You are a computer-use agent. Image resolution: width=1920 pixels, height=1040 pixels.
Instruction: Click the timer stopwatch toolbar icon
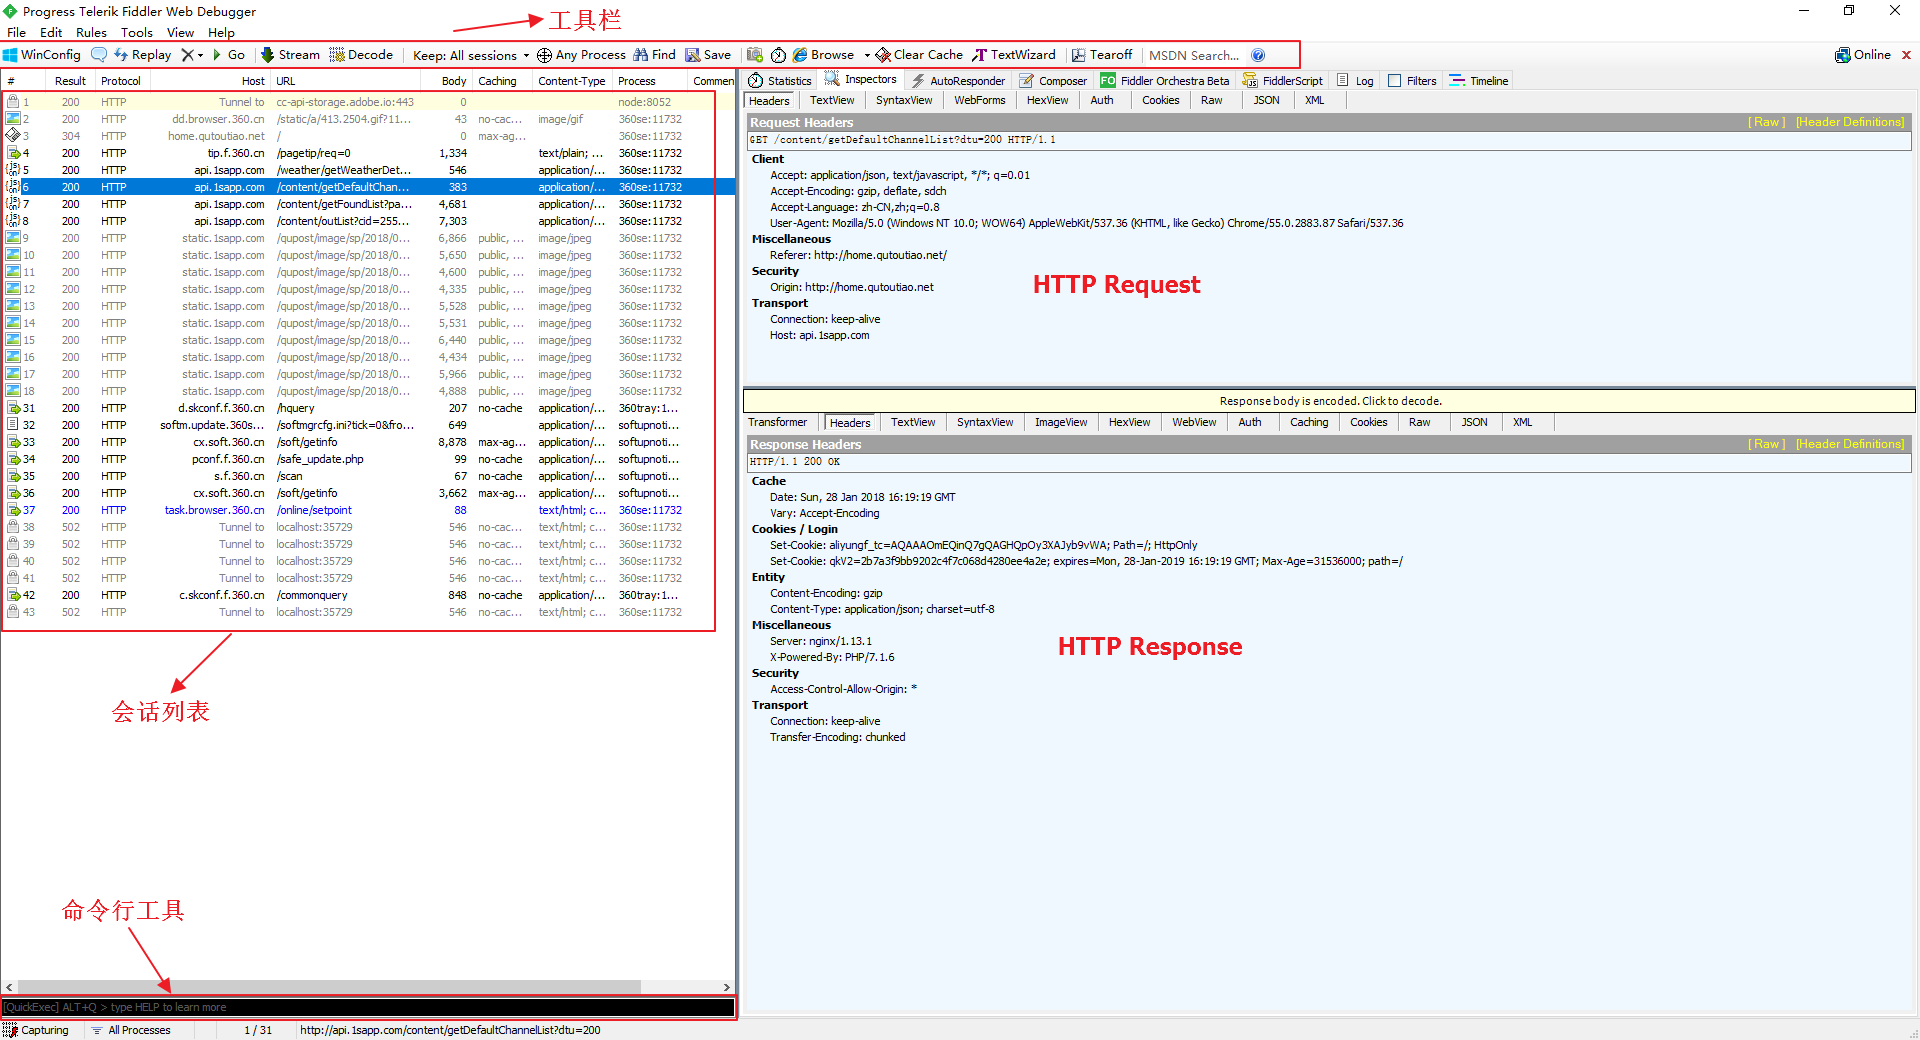[x=778, y=55]
